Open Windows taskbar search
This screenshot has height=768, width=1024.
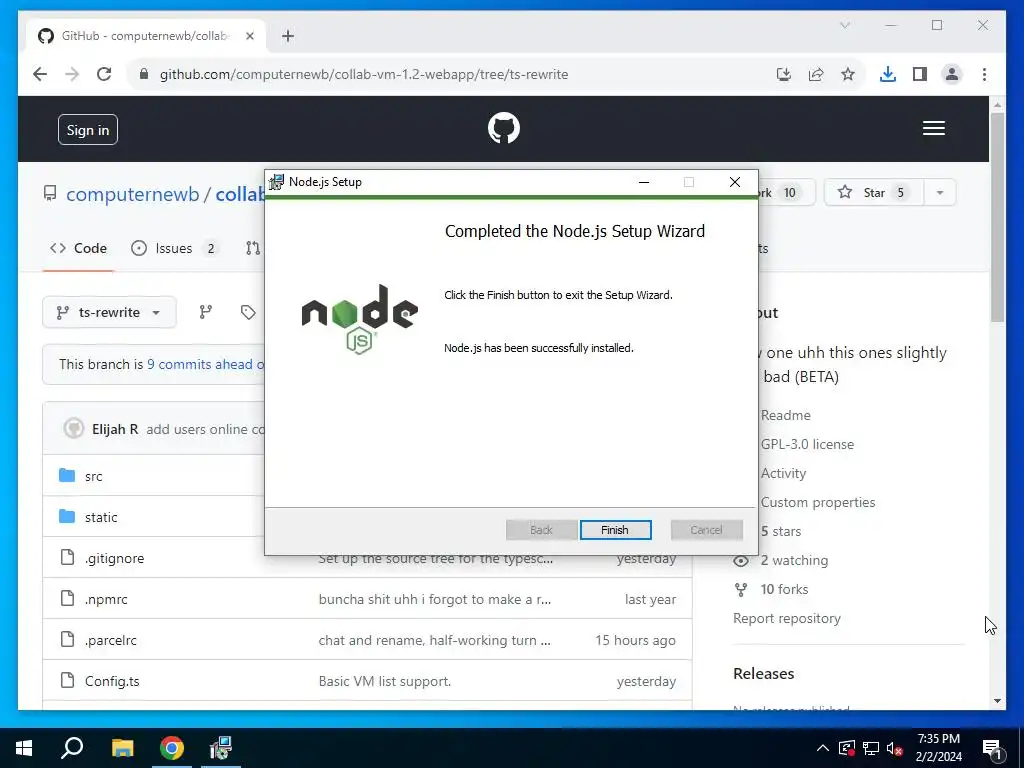72,748
